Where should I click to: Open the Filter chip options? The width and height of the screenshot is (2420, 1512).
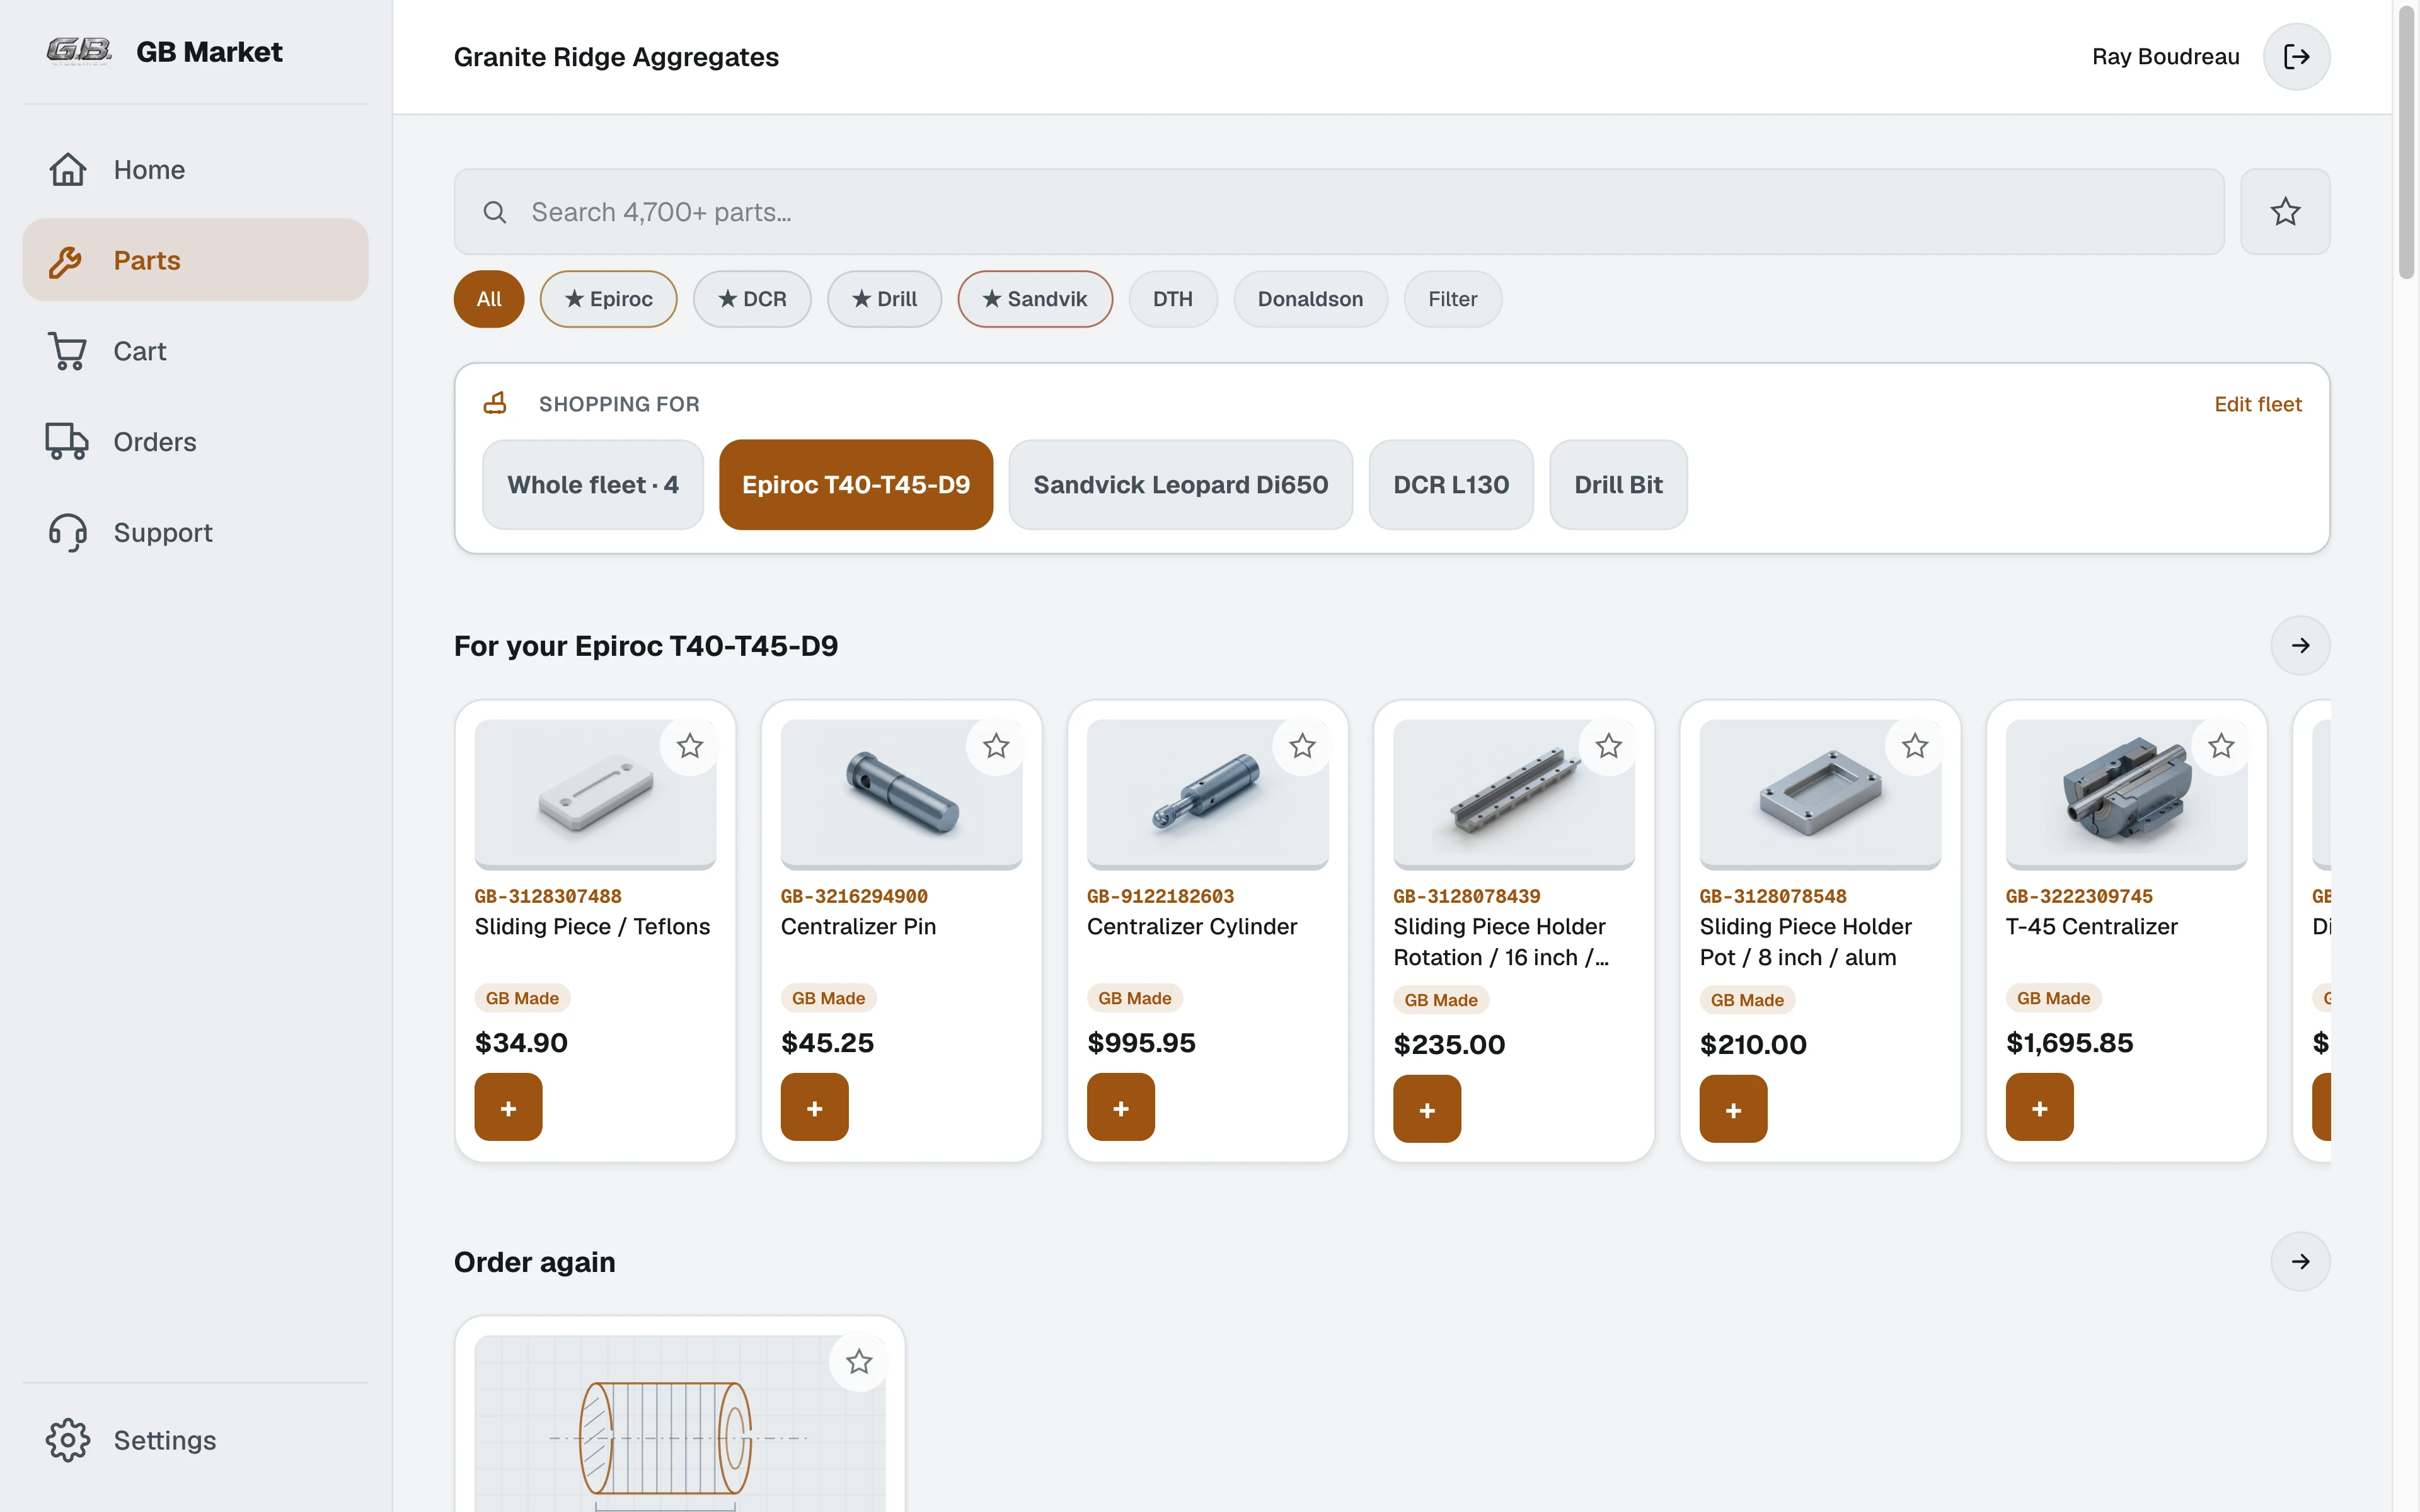tap(1453, 299)
